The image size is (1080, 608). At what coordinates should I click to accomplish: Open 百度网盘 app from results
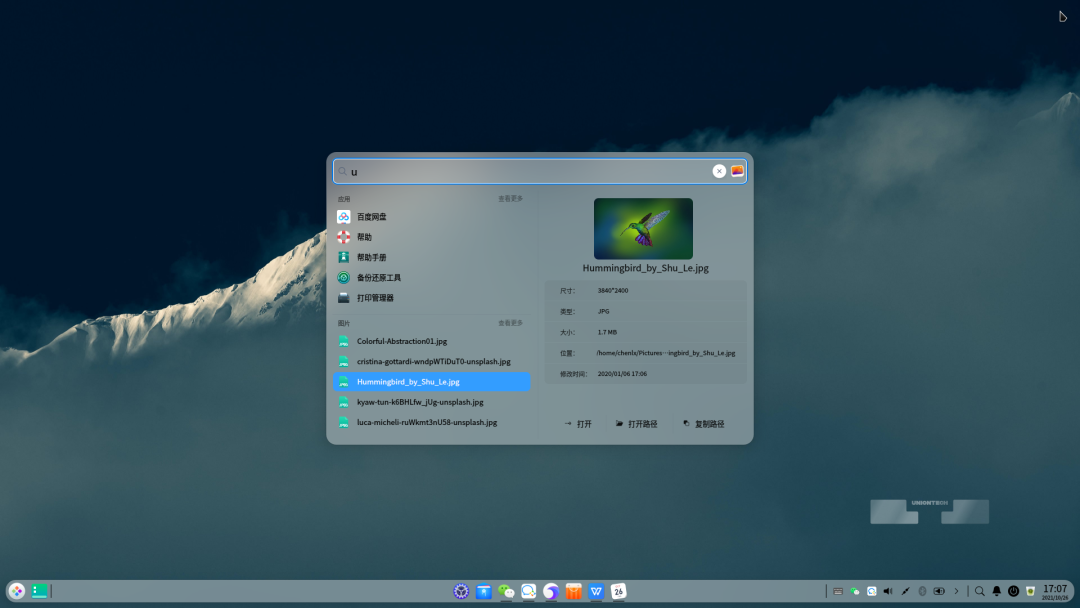pos(432,216)
